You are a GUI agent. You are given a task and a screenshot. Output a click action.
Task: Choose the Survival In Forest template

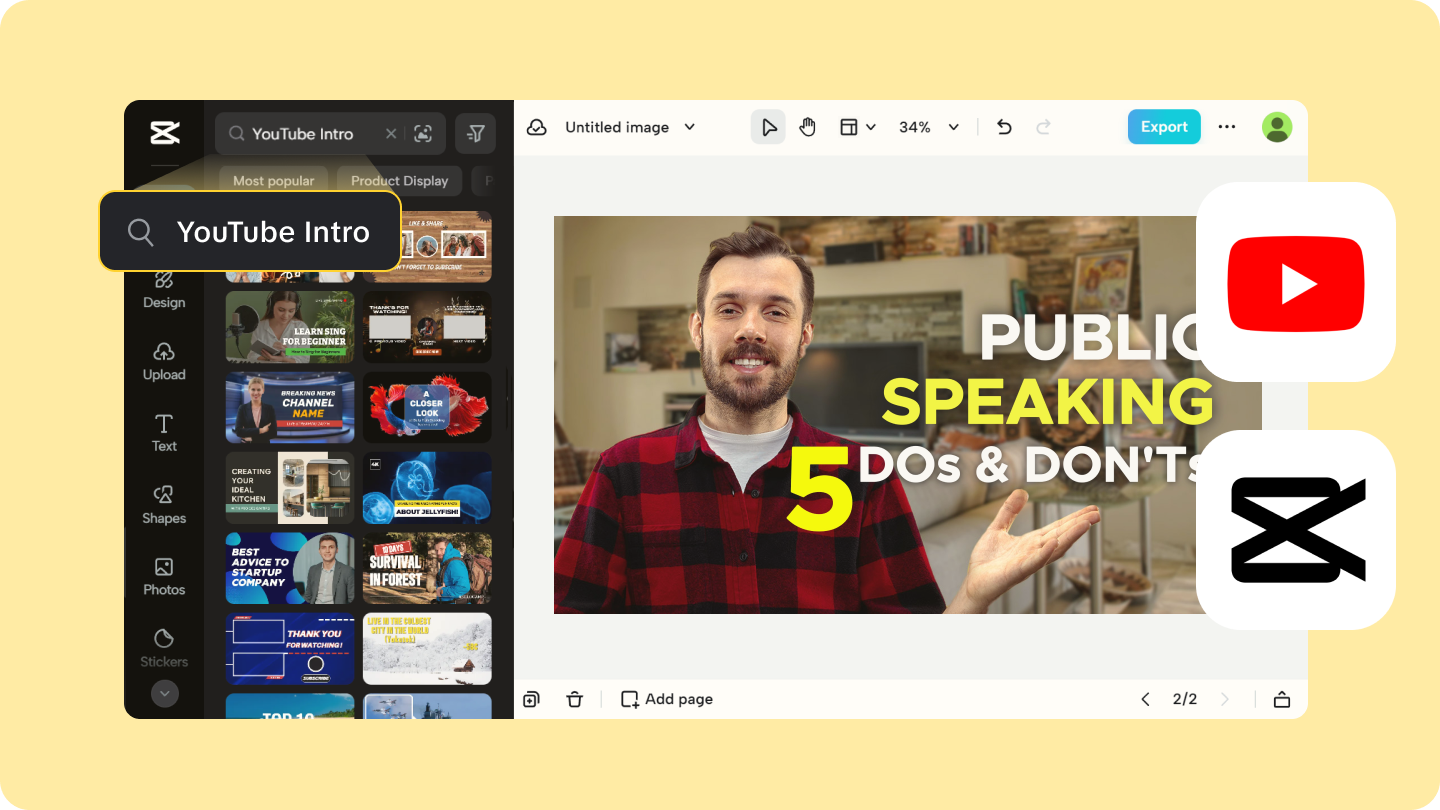427,568
